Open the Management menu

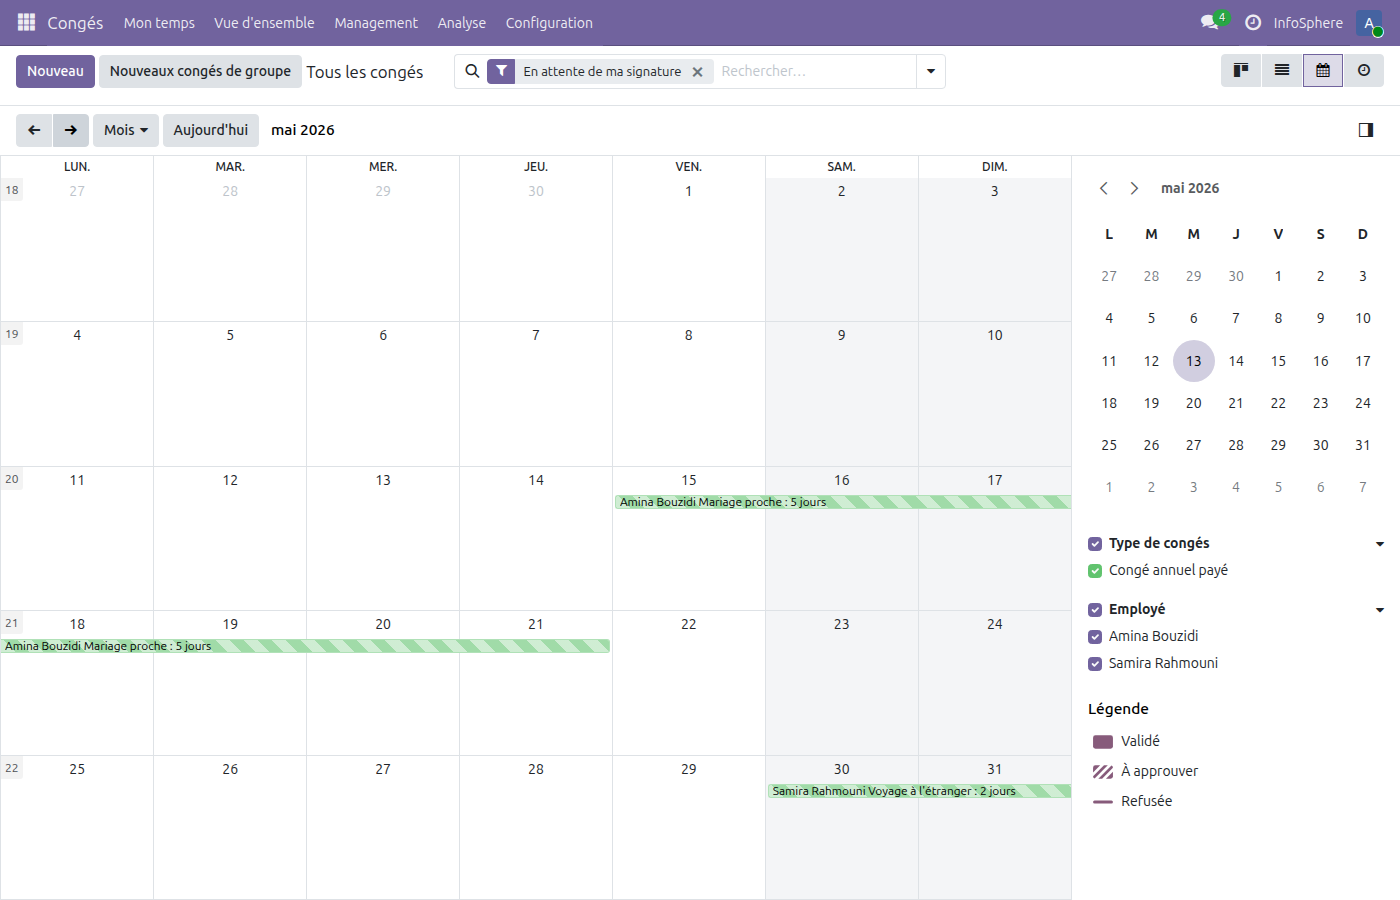click(x=376, y=22)
